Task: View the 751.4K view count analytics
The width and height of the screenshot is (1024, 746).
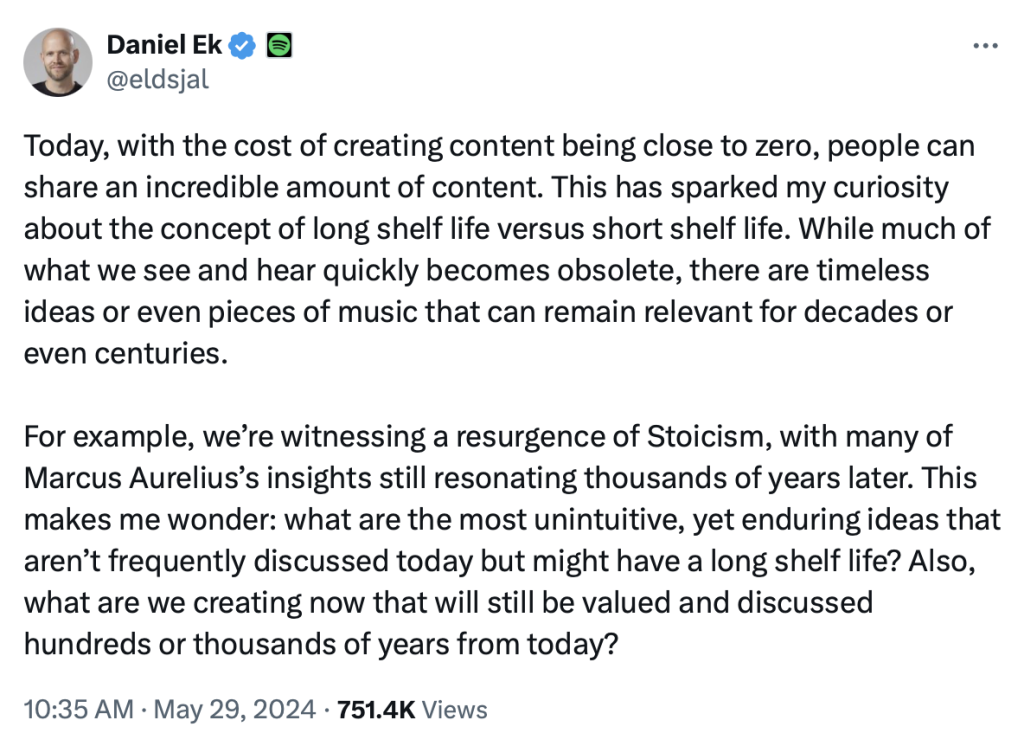Action: tap(375, 710)
